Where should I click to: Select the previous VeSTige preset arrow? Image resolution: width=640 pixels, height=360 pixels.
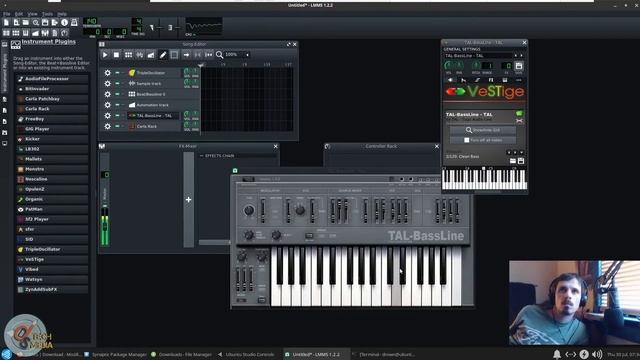tap(509, 152)
